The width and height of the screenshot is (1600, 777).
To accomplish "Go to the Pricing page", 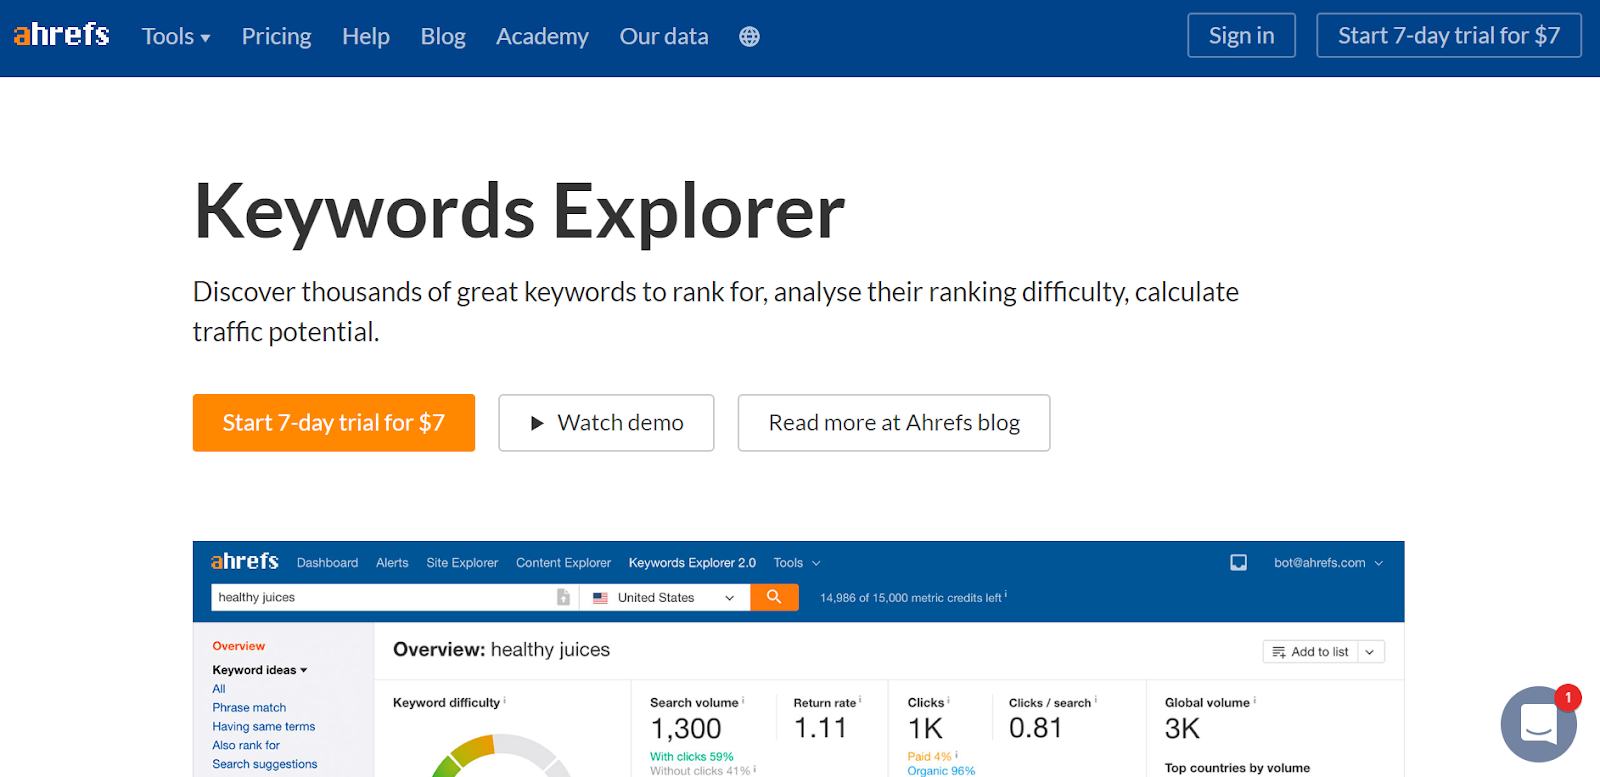I will tap(277, 37).
